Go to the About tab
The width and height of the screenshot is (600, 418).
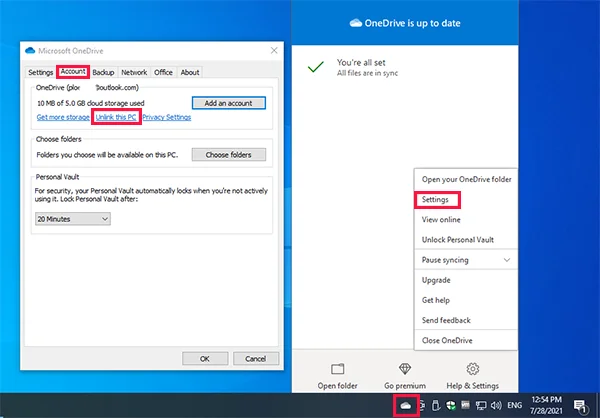(190, 72)
